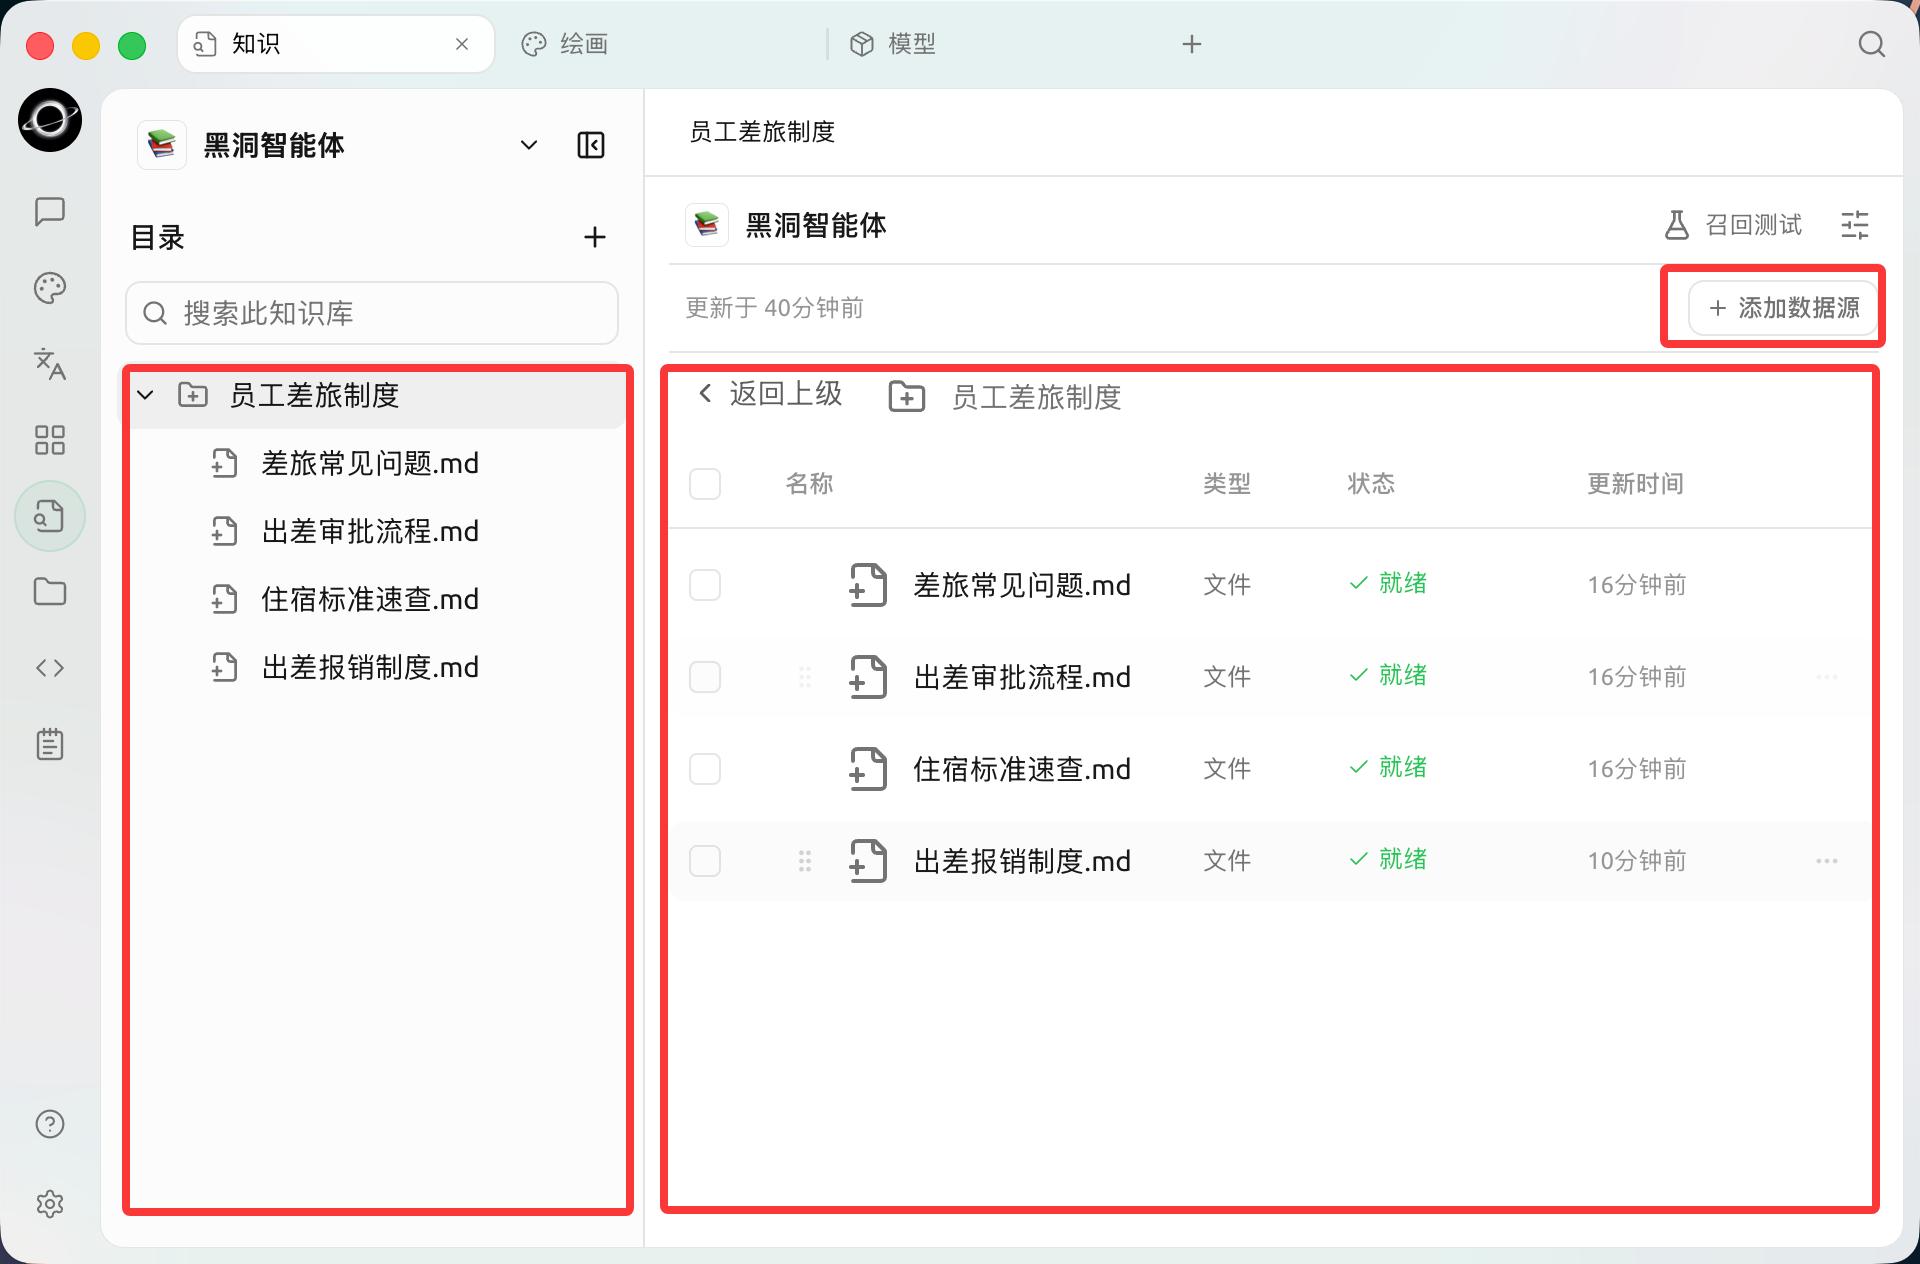This screenshot has width=1920, height=1264.
Task: Switch to the 知识 tab
Action: tap(336, 44)
